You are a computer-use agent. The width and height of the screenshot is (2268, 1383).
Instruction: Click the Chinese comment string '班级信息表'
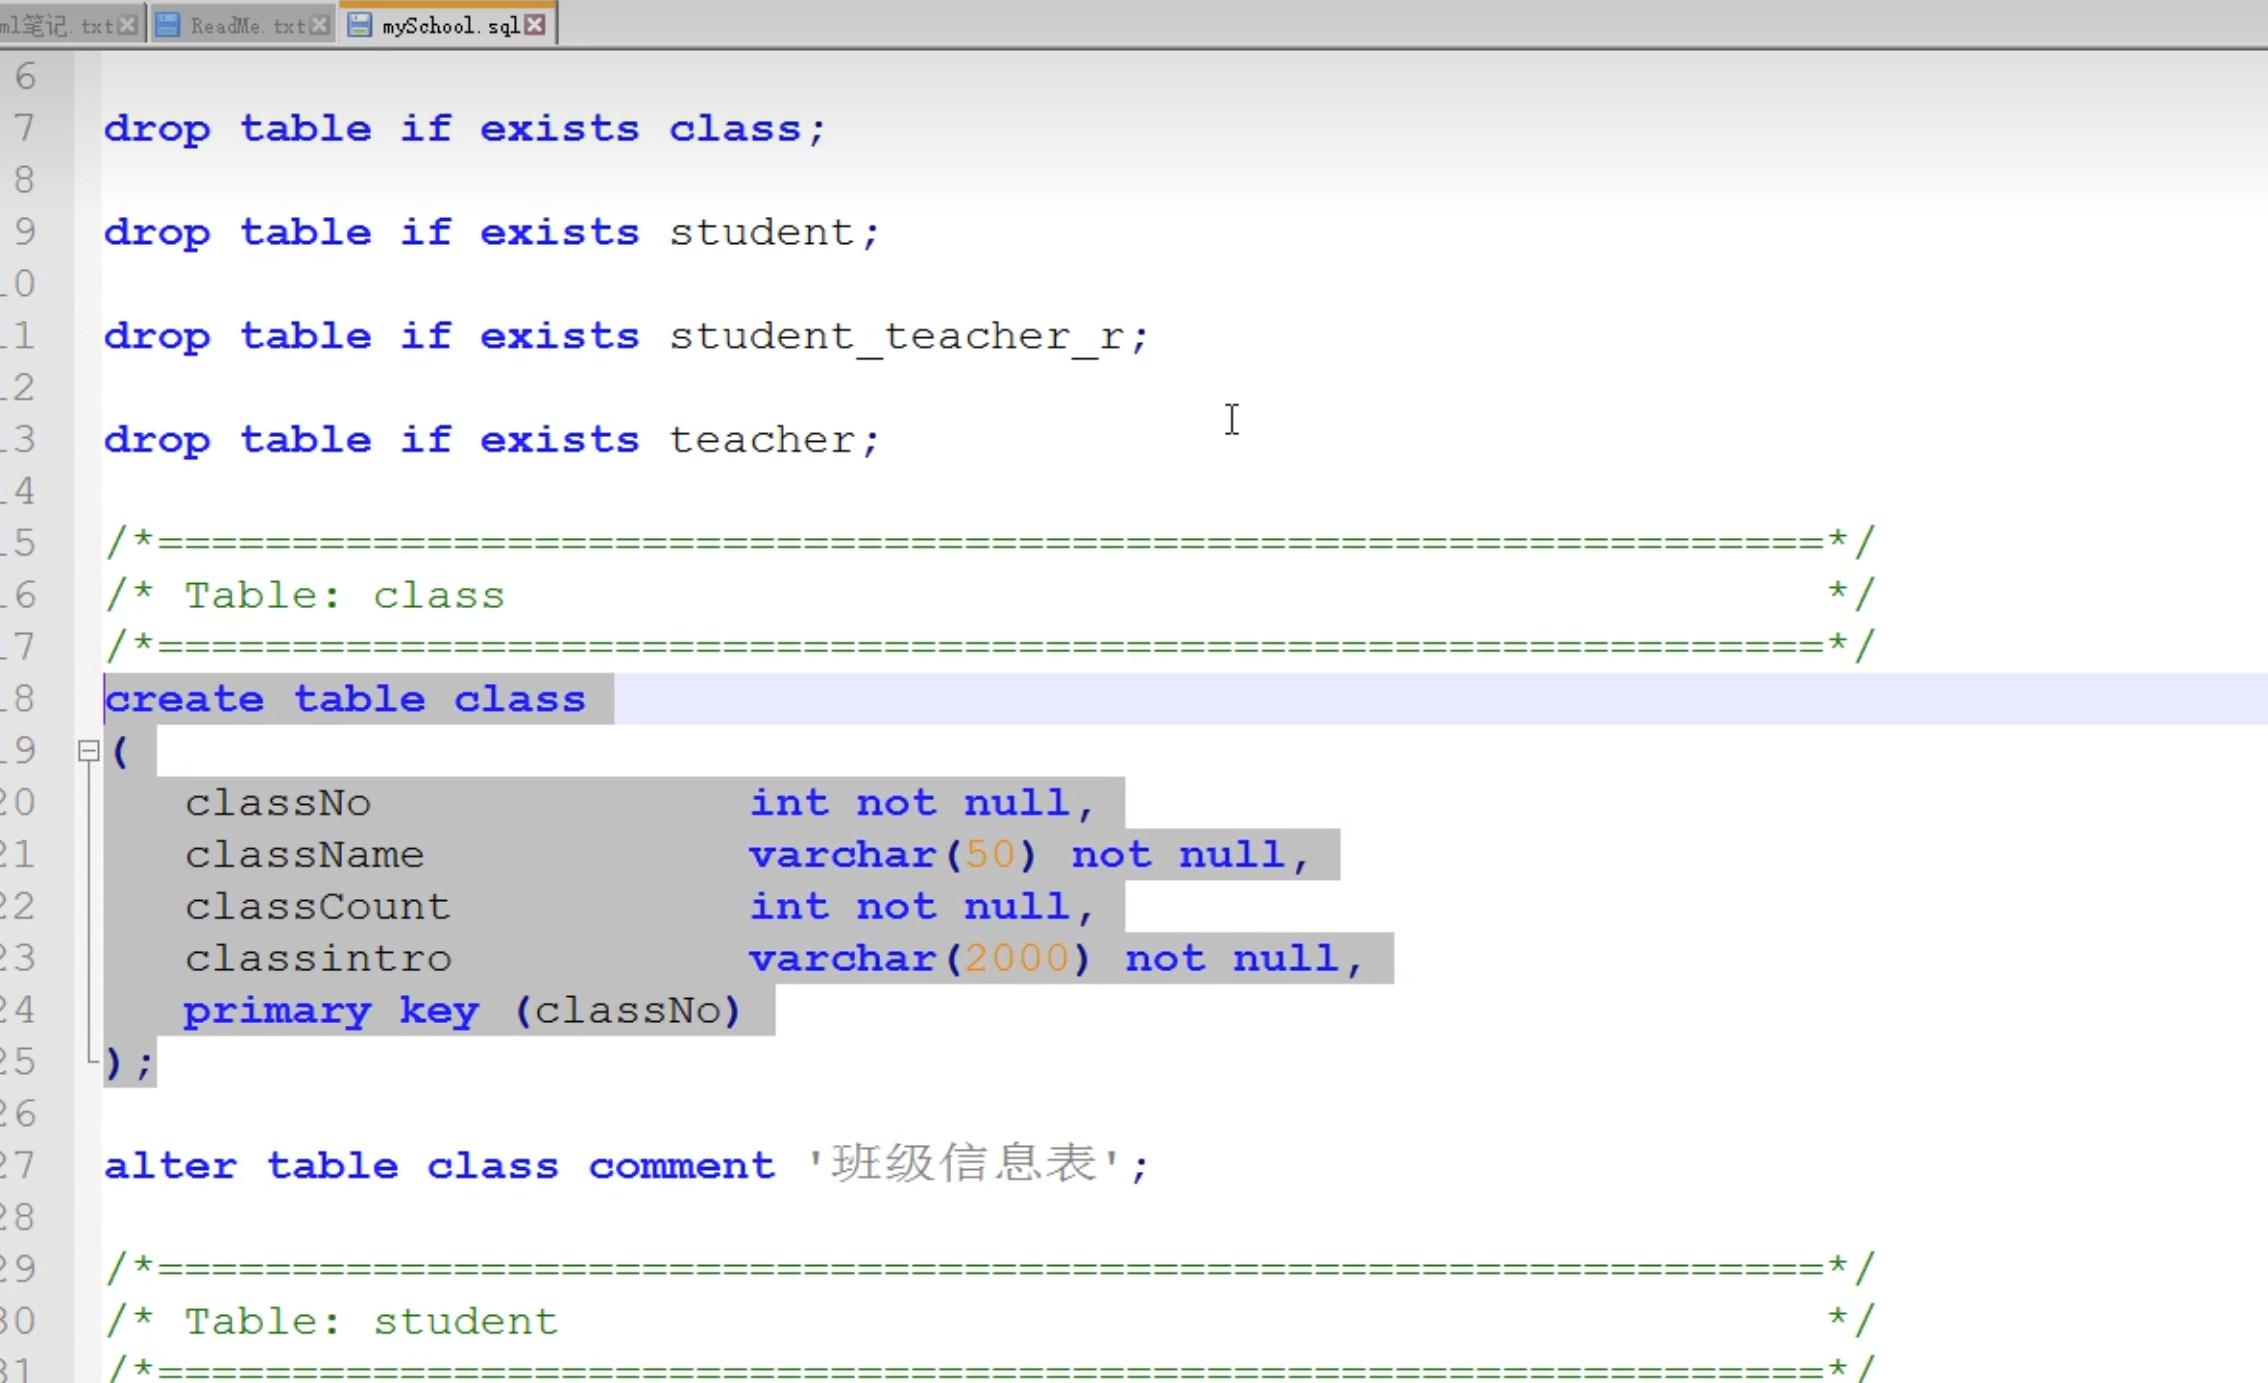click(x=965, y=1164)
